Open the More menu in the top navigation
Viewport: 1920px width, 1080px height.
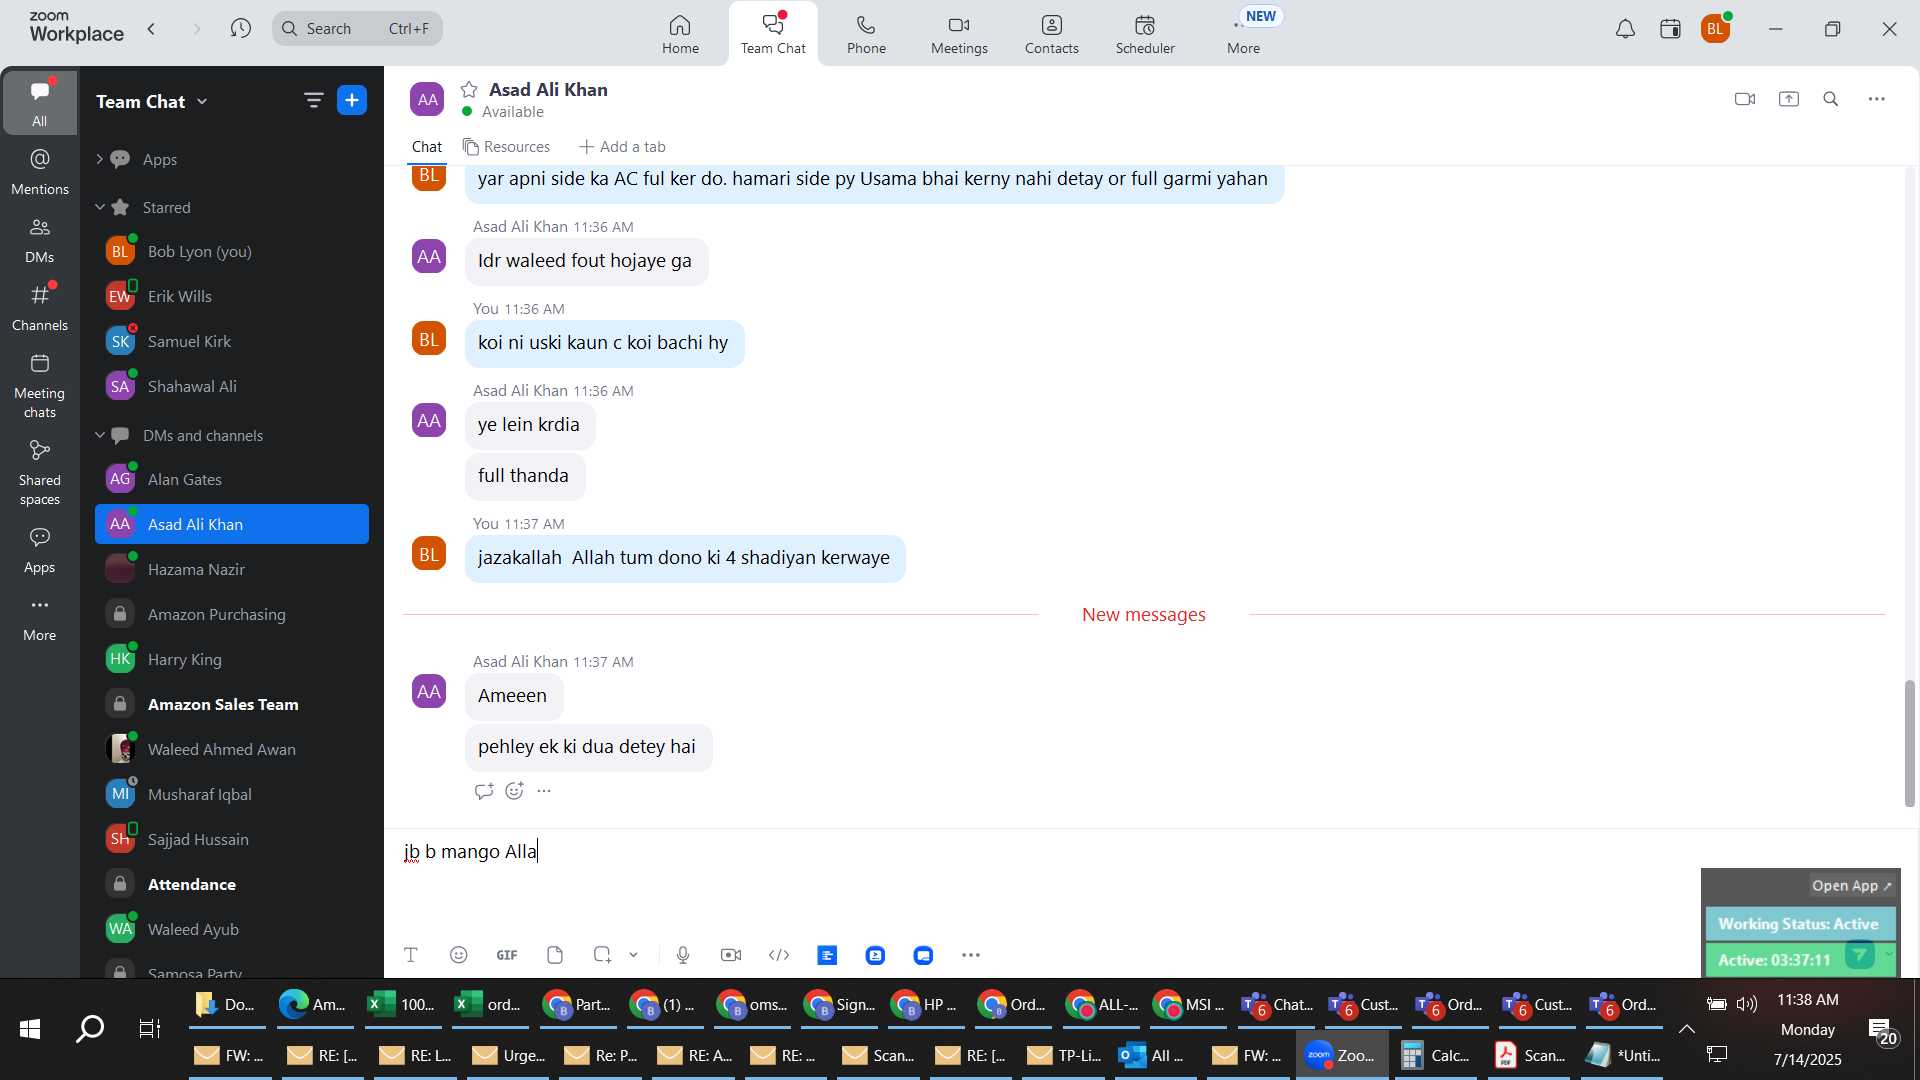(x=1243, y=34)
